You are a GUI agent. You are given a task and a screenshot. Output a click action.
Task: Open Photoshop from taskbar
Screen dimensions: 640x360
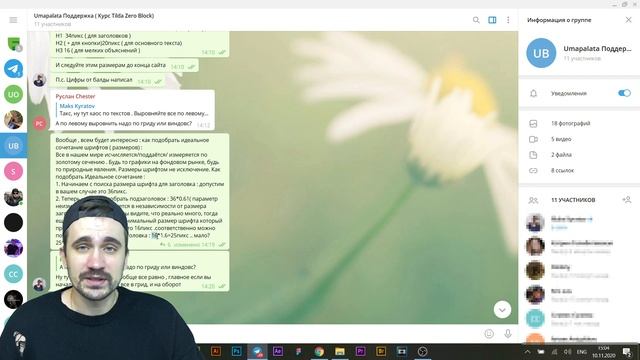coord(236,351)
